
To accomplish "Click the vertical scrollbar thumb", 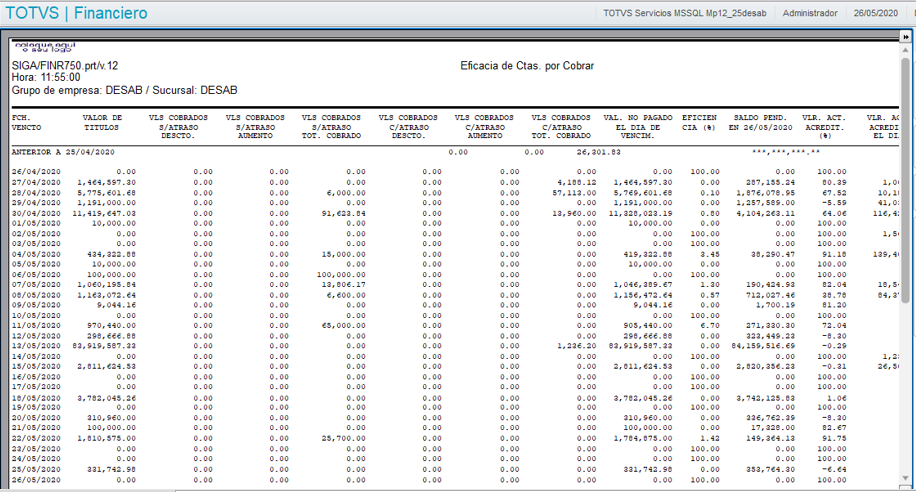I will click(905, 179).
